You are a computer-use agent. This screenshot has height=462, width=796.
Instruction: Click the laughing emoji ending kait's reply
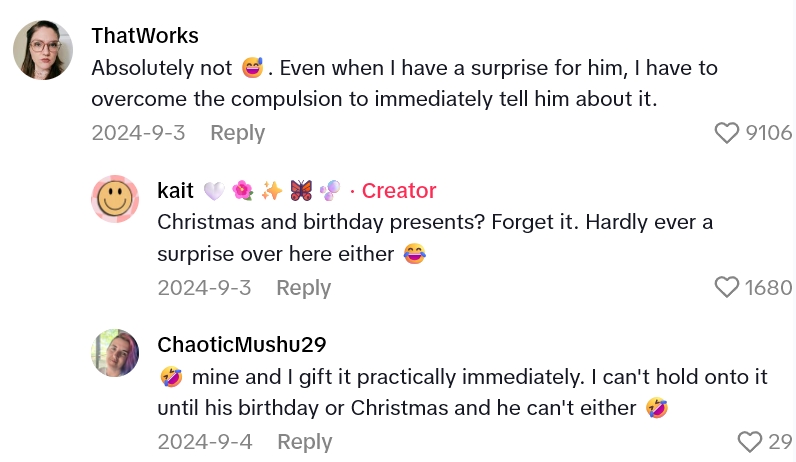[415, 254]
